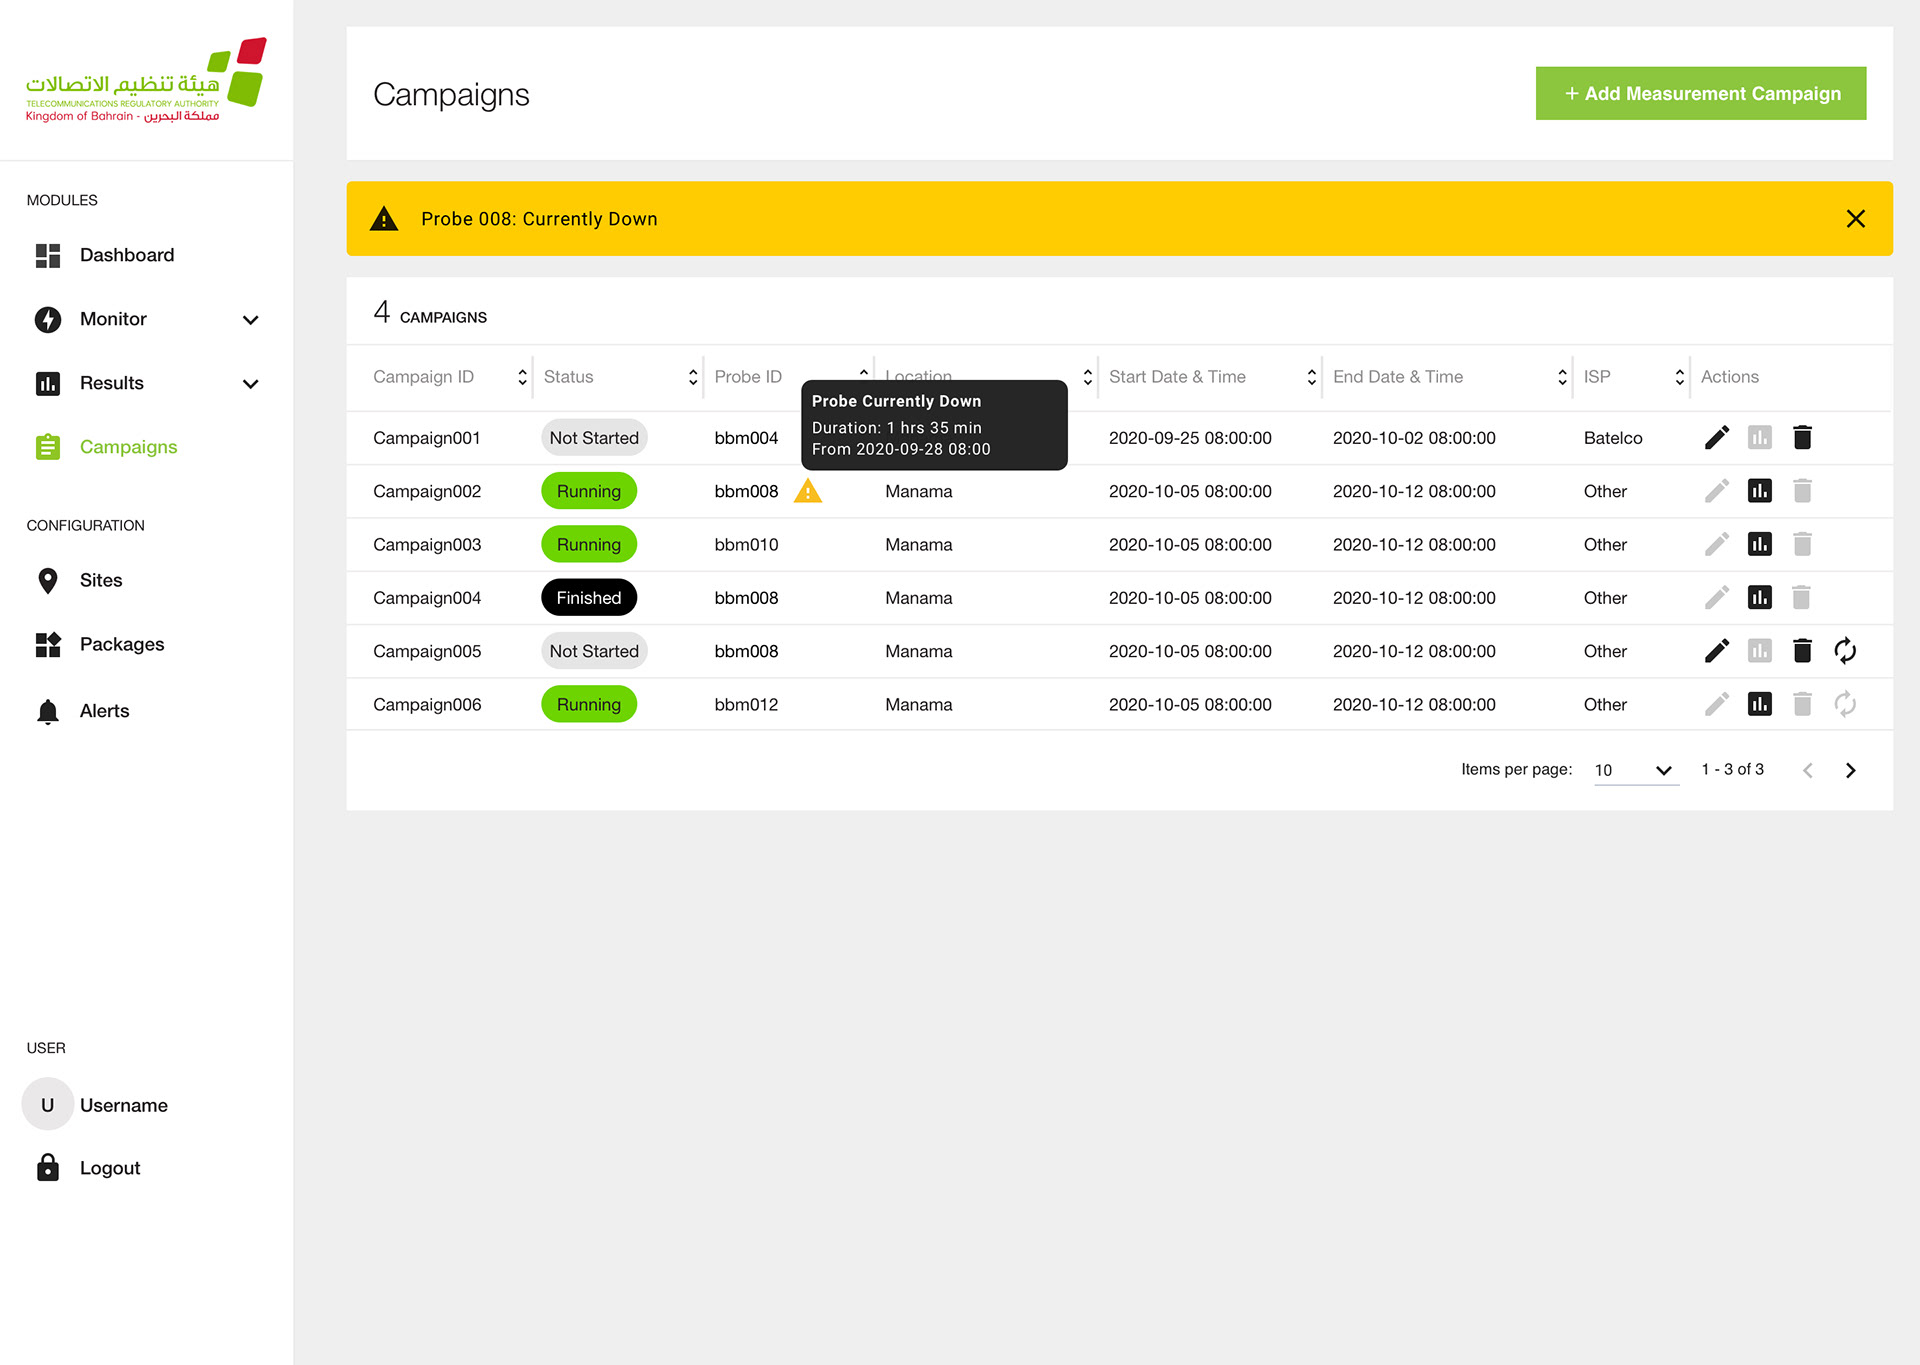Open items per page dropdown

pyautogui.click(x=1635, y=770)
